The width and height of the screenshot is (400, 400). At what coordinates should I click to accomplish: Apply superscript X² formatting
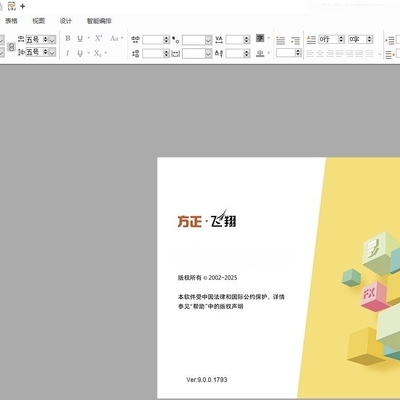click(x=98, y=38)
